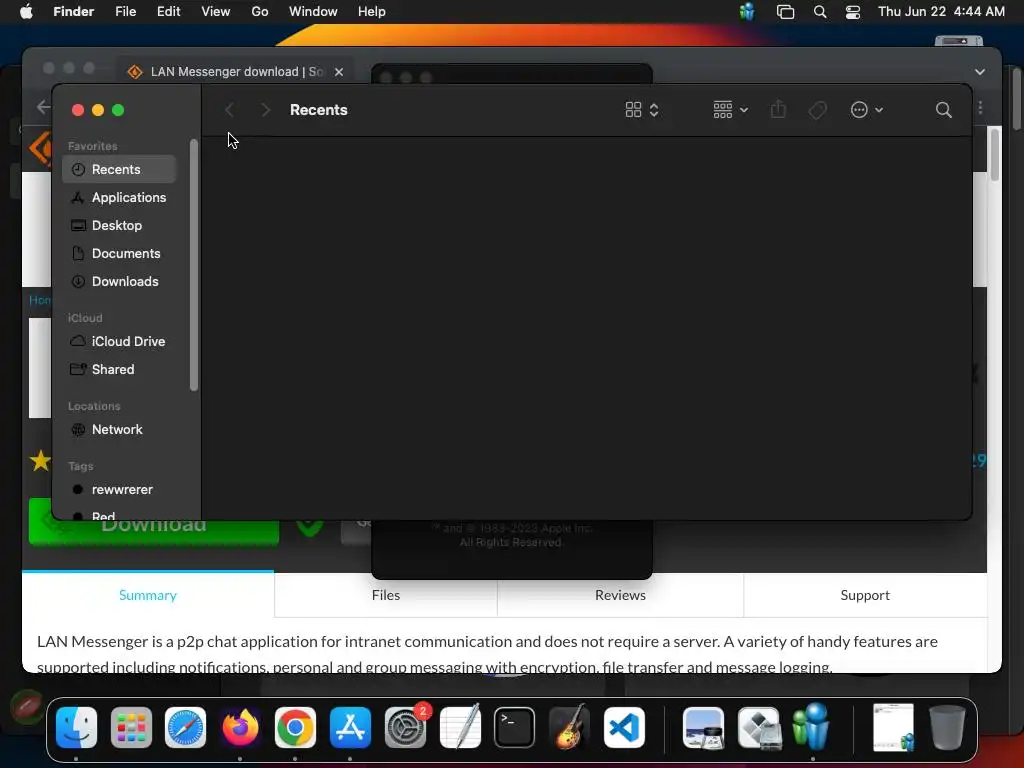Open Spotlight search in menu bar
Screen dimensions: 1024x768
click(820, 12)
